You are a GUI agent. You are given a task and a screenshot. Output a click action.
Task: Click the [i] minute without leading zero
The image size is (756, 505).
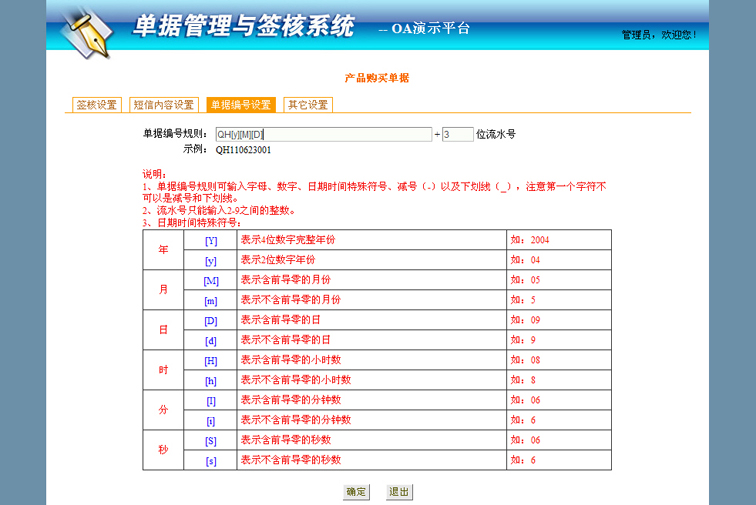click(211, 420)
